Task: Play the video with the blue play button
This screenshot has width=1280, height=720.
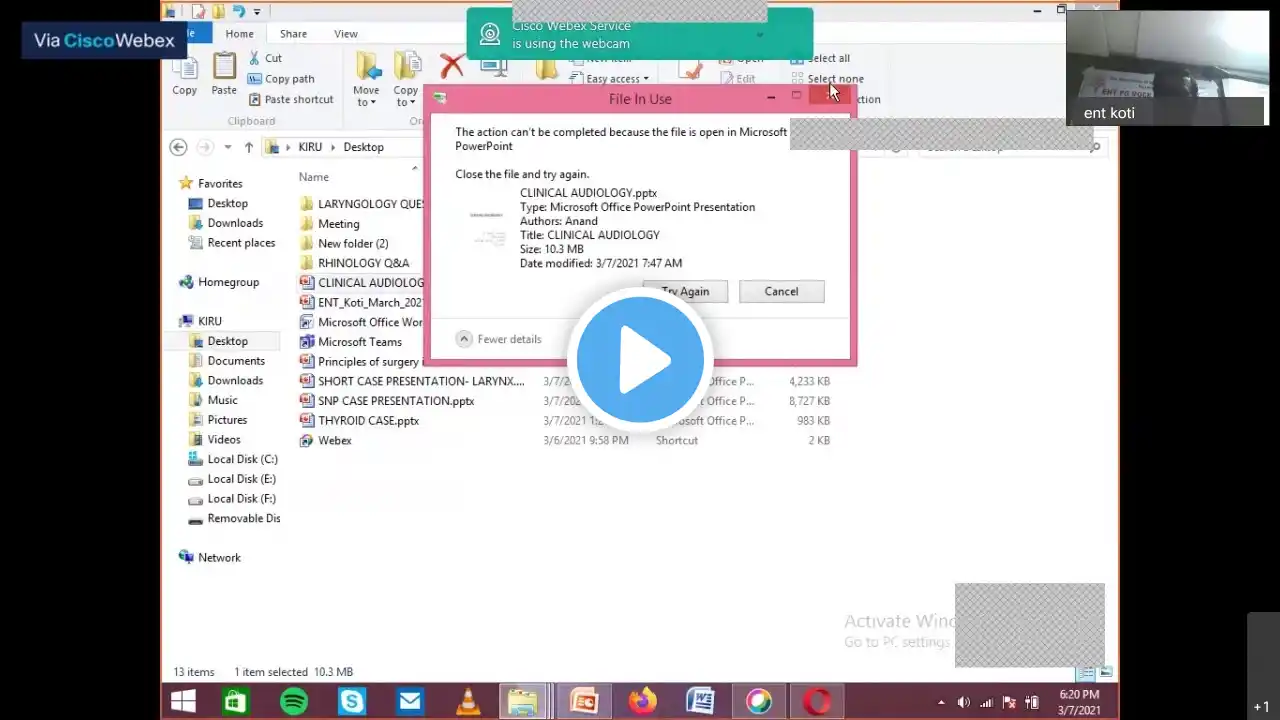Action: [x=640, y=360]
